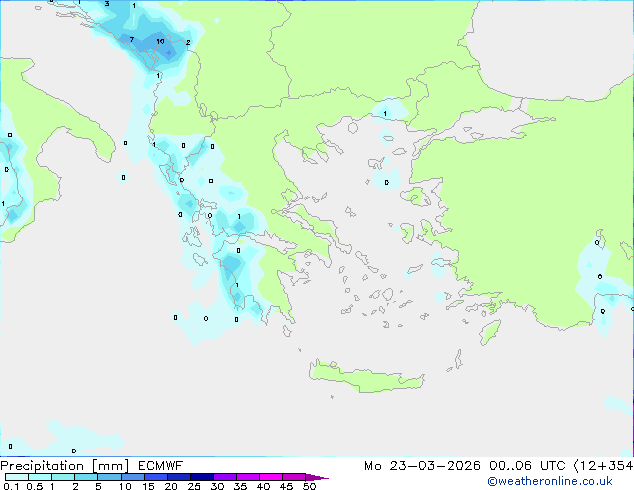Pick the 2–5 mm legend color swatch
This screenshot has height=490, width=634.
86,477
